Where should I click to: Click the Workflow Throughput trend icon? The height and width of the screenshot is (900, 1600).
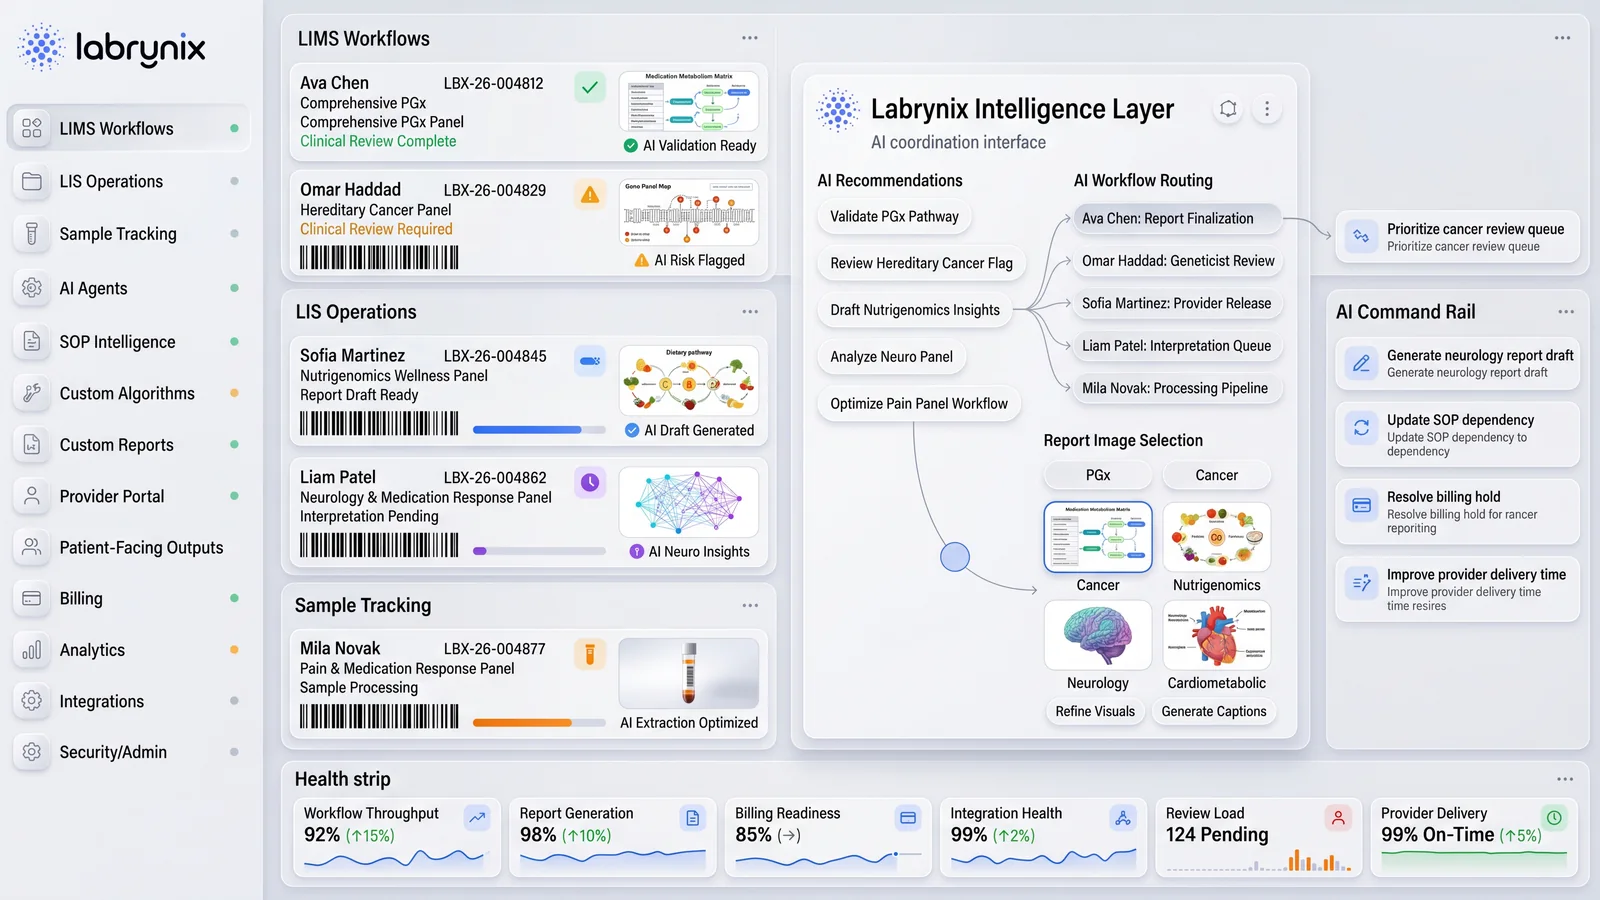pos(477,818)
